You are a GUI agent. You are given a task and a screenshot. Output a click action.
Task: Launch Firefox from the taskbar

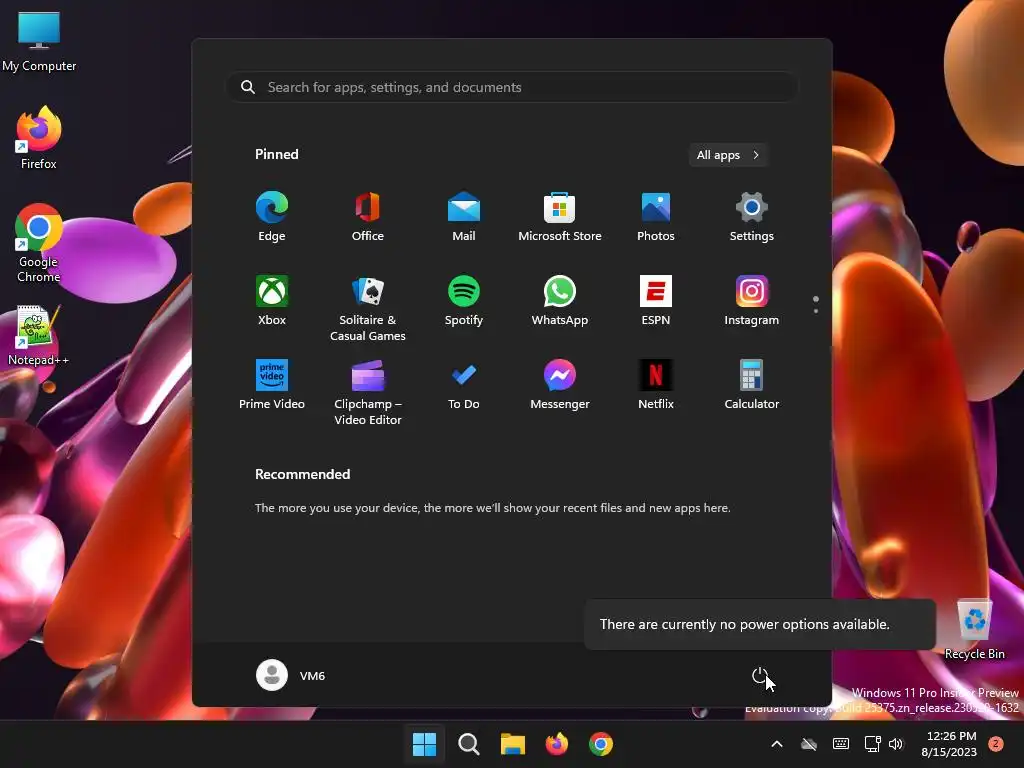(556, 744)
